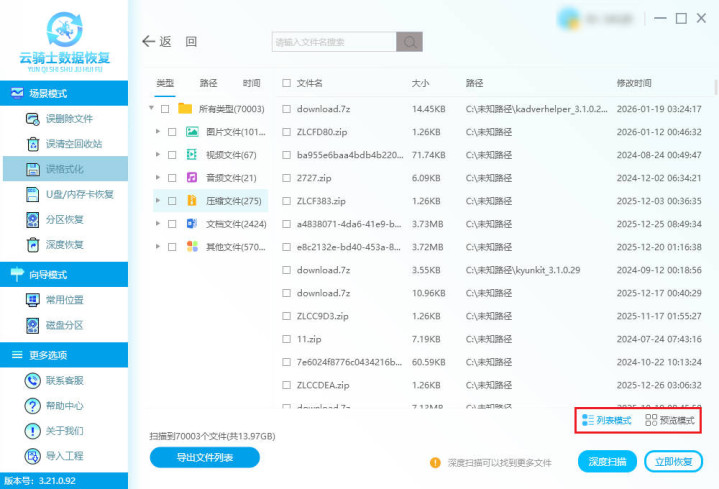
Task: Switch to the 类型 tab
Action: [165, 83]
